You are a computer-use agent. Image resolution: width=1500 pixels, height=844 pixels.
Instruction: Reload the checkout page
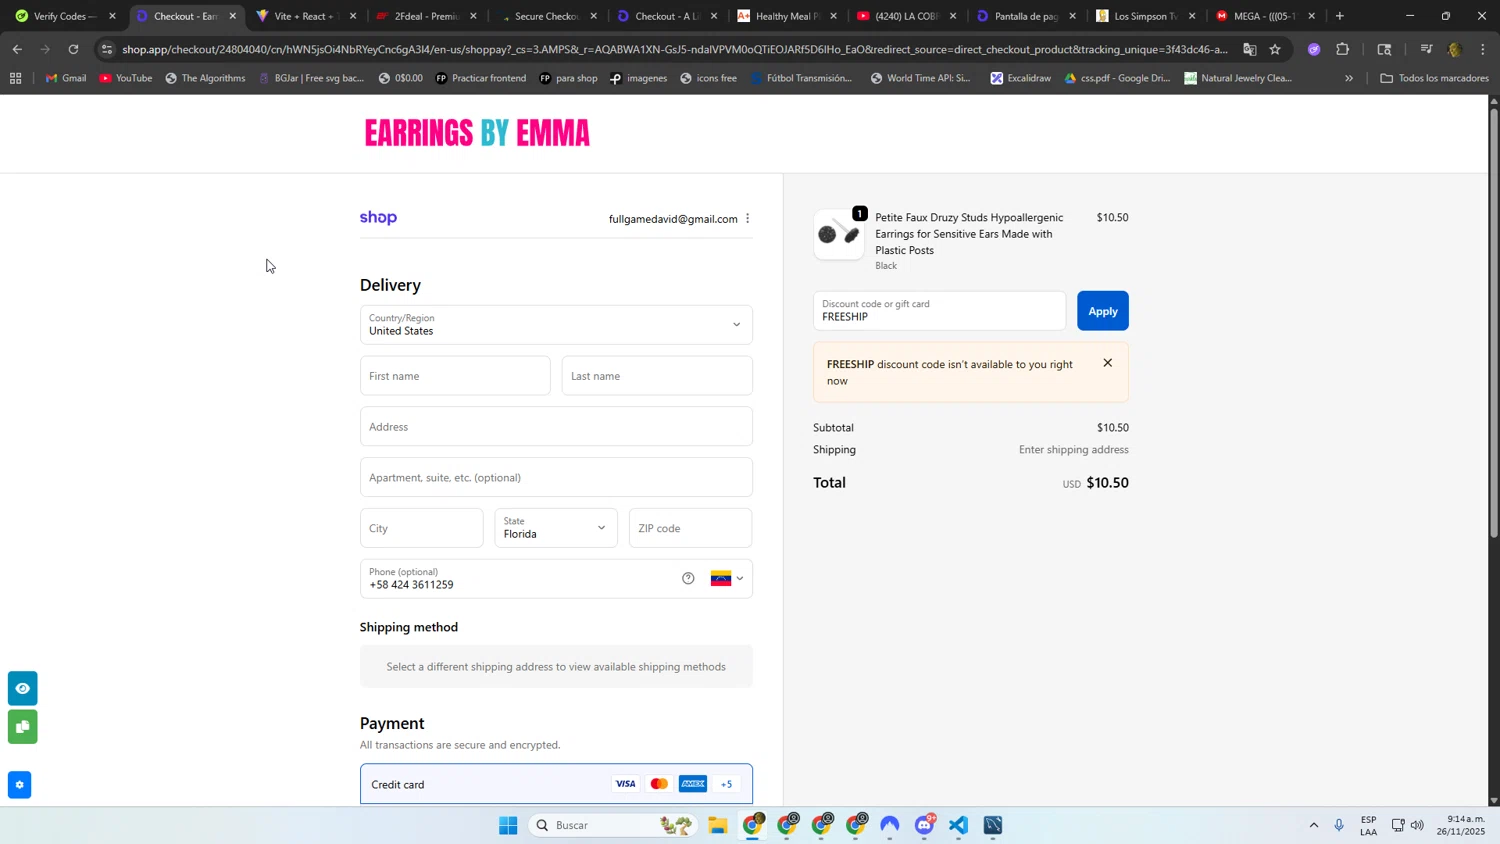point(73,49)
